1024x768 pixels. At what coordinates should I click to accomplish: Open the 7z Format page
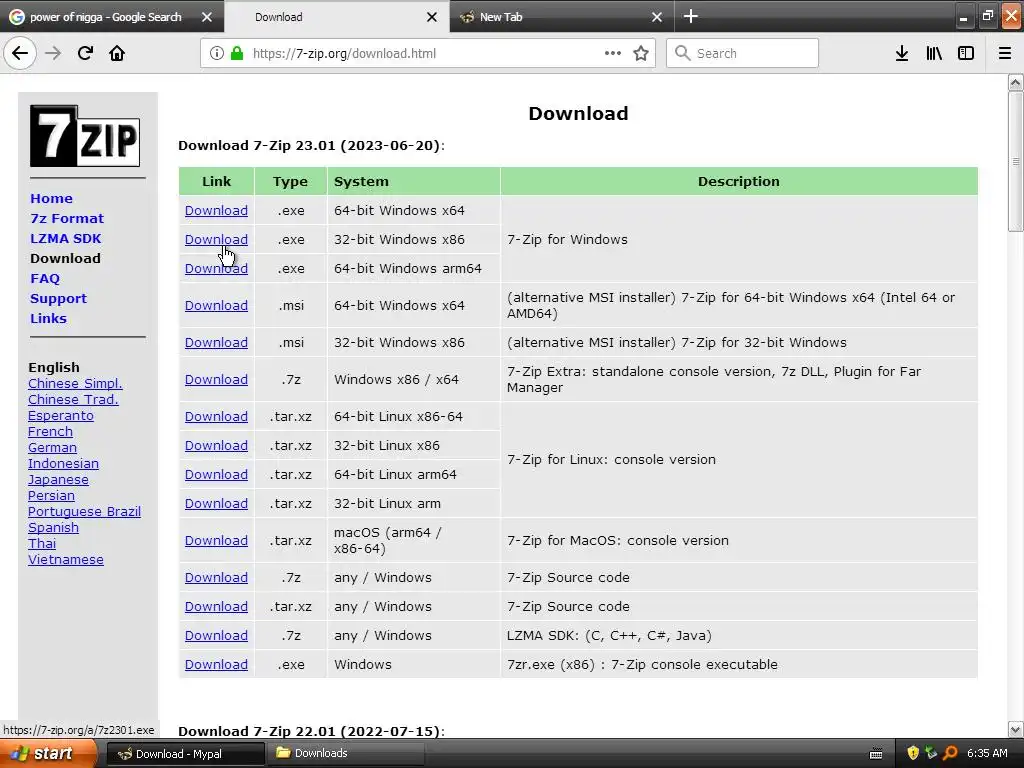tap(67, 218)
